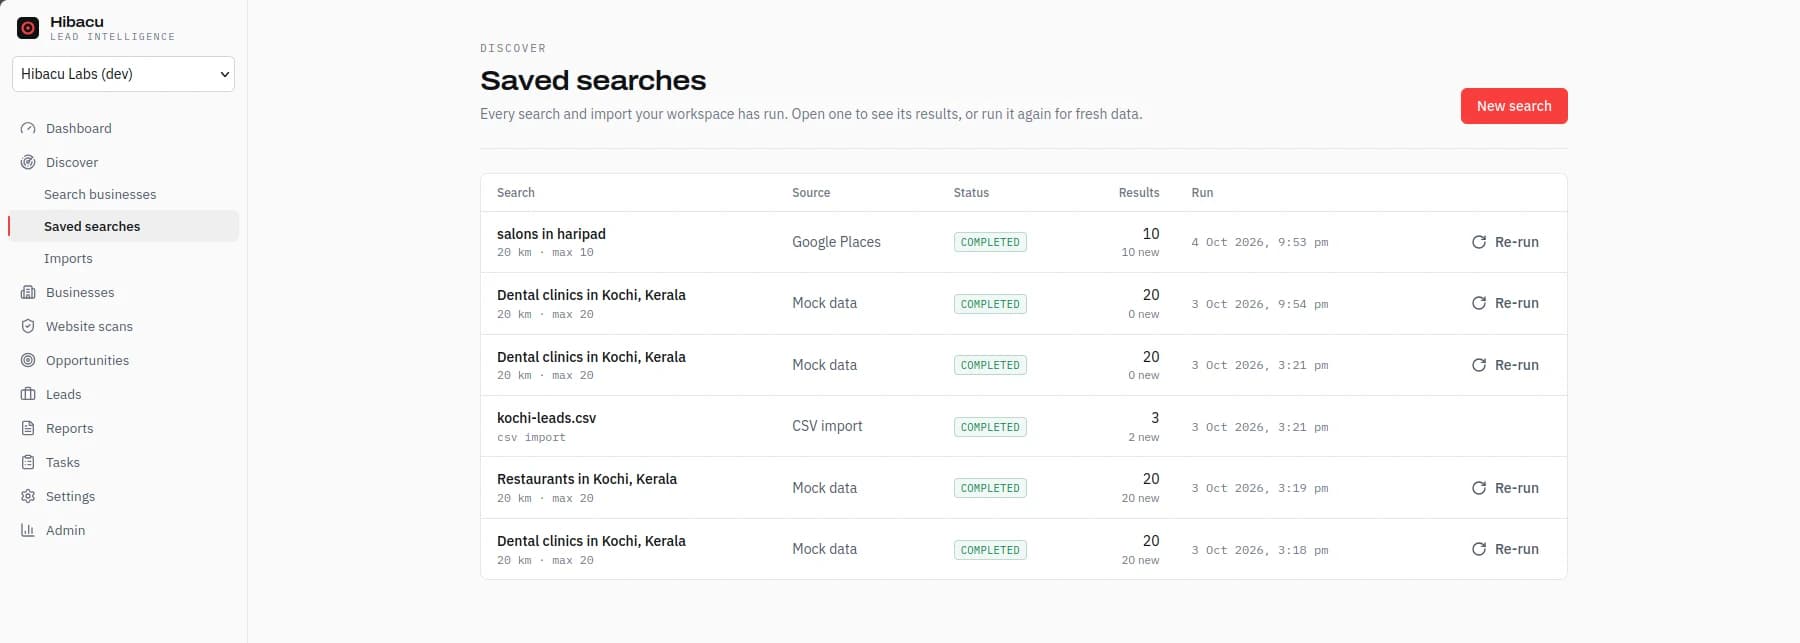Click the '2 new' results count
This screenshot has height=643, width=1800.
[x=1144, y=437]
